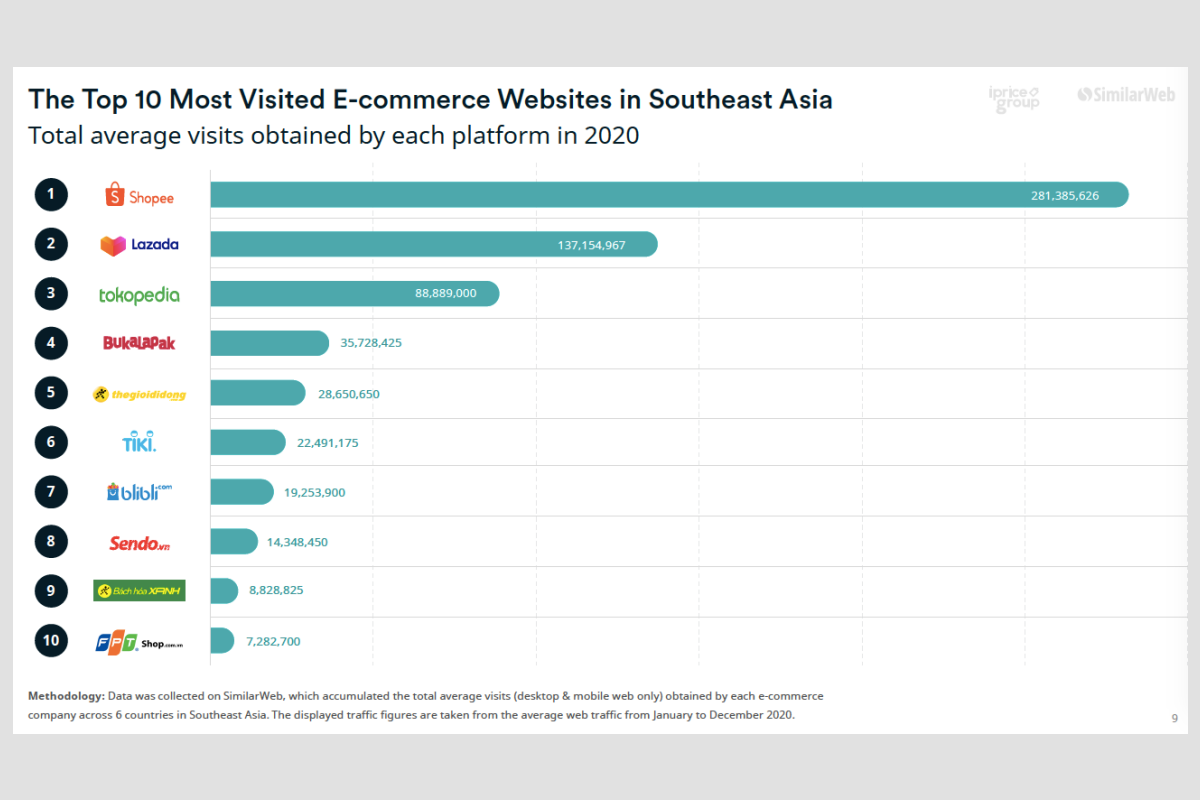Select the rank 10 number badge

[x=51, y=640]
